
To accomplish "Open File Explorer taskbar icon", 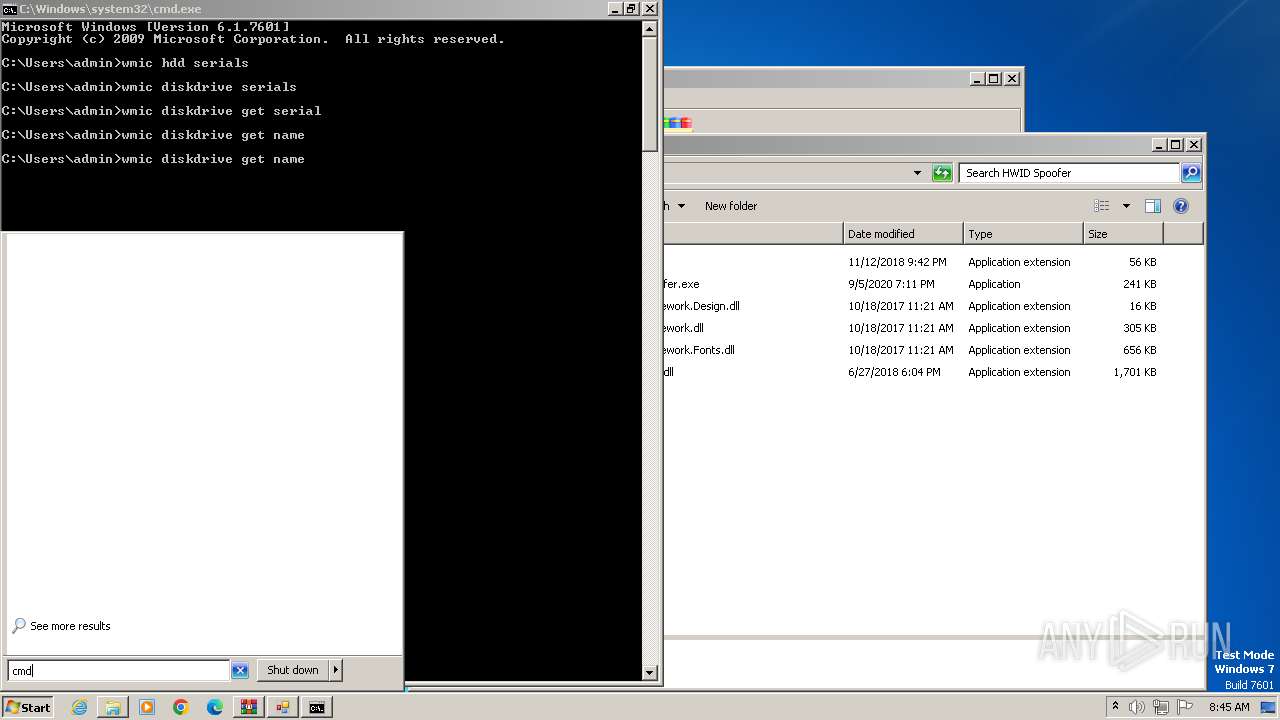I will click(x=113, y=707).
